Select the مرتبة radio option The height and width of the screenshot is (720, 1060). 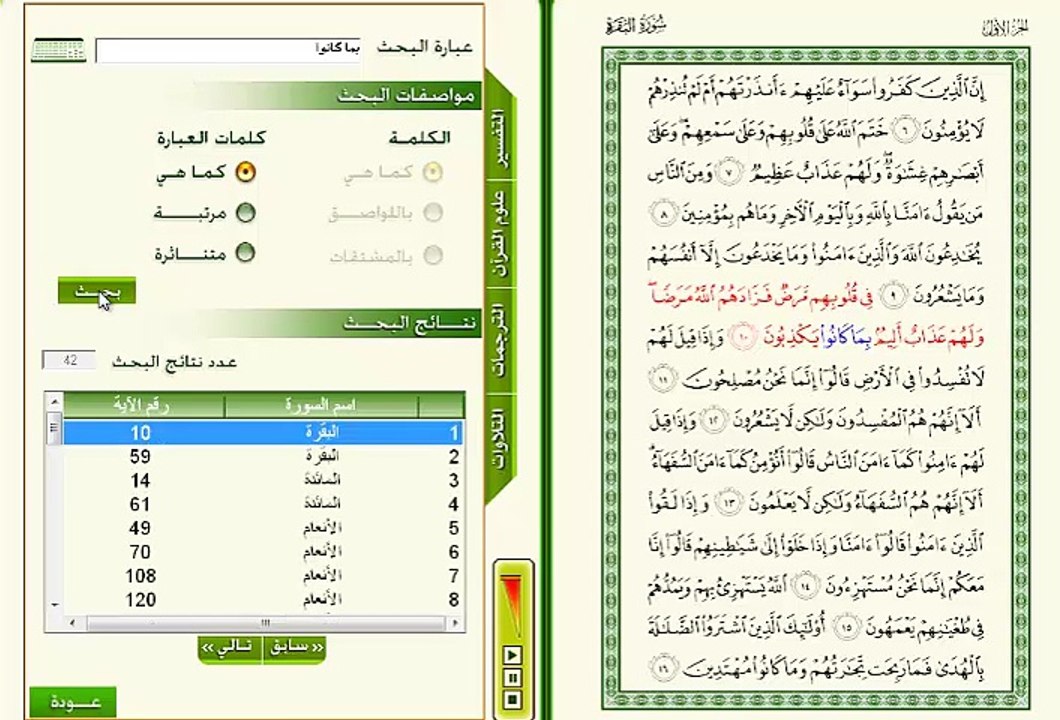[x=245, y=213]
